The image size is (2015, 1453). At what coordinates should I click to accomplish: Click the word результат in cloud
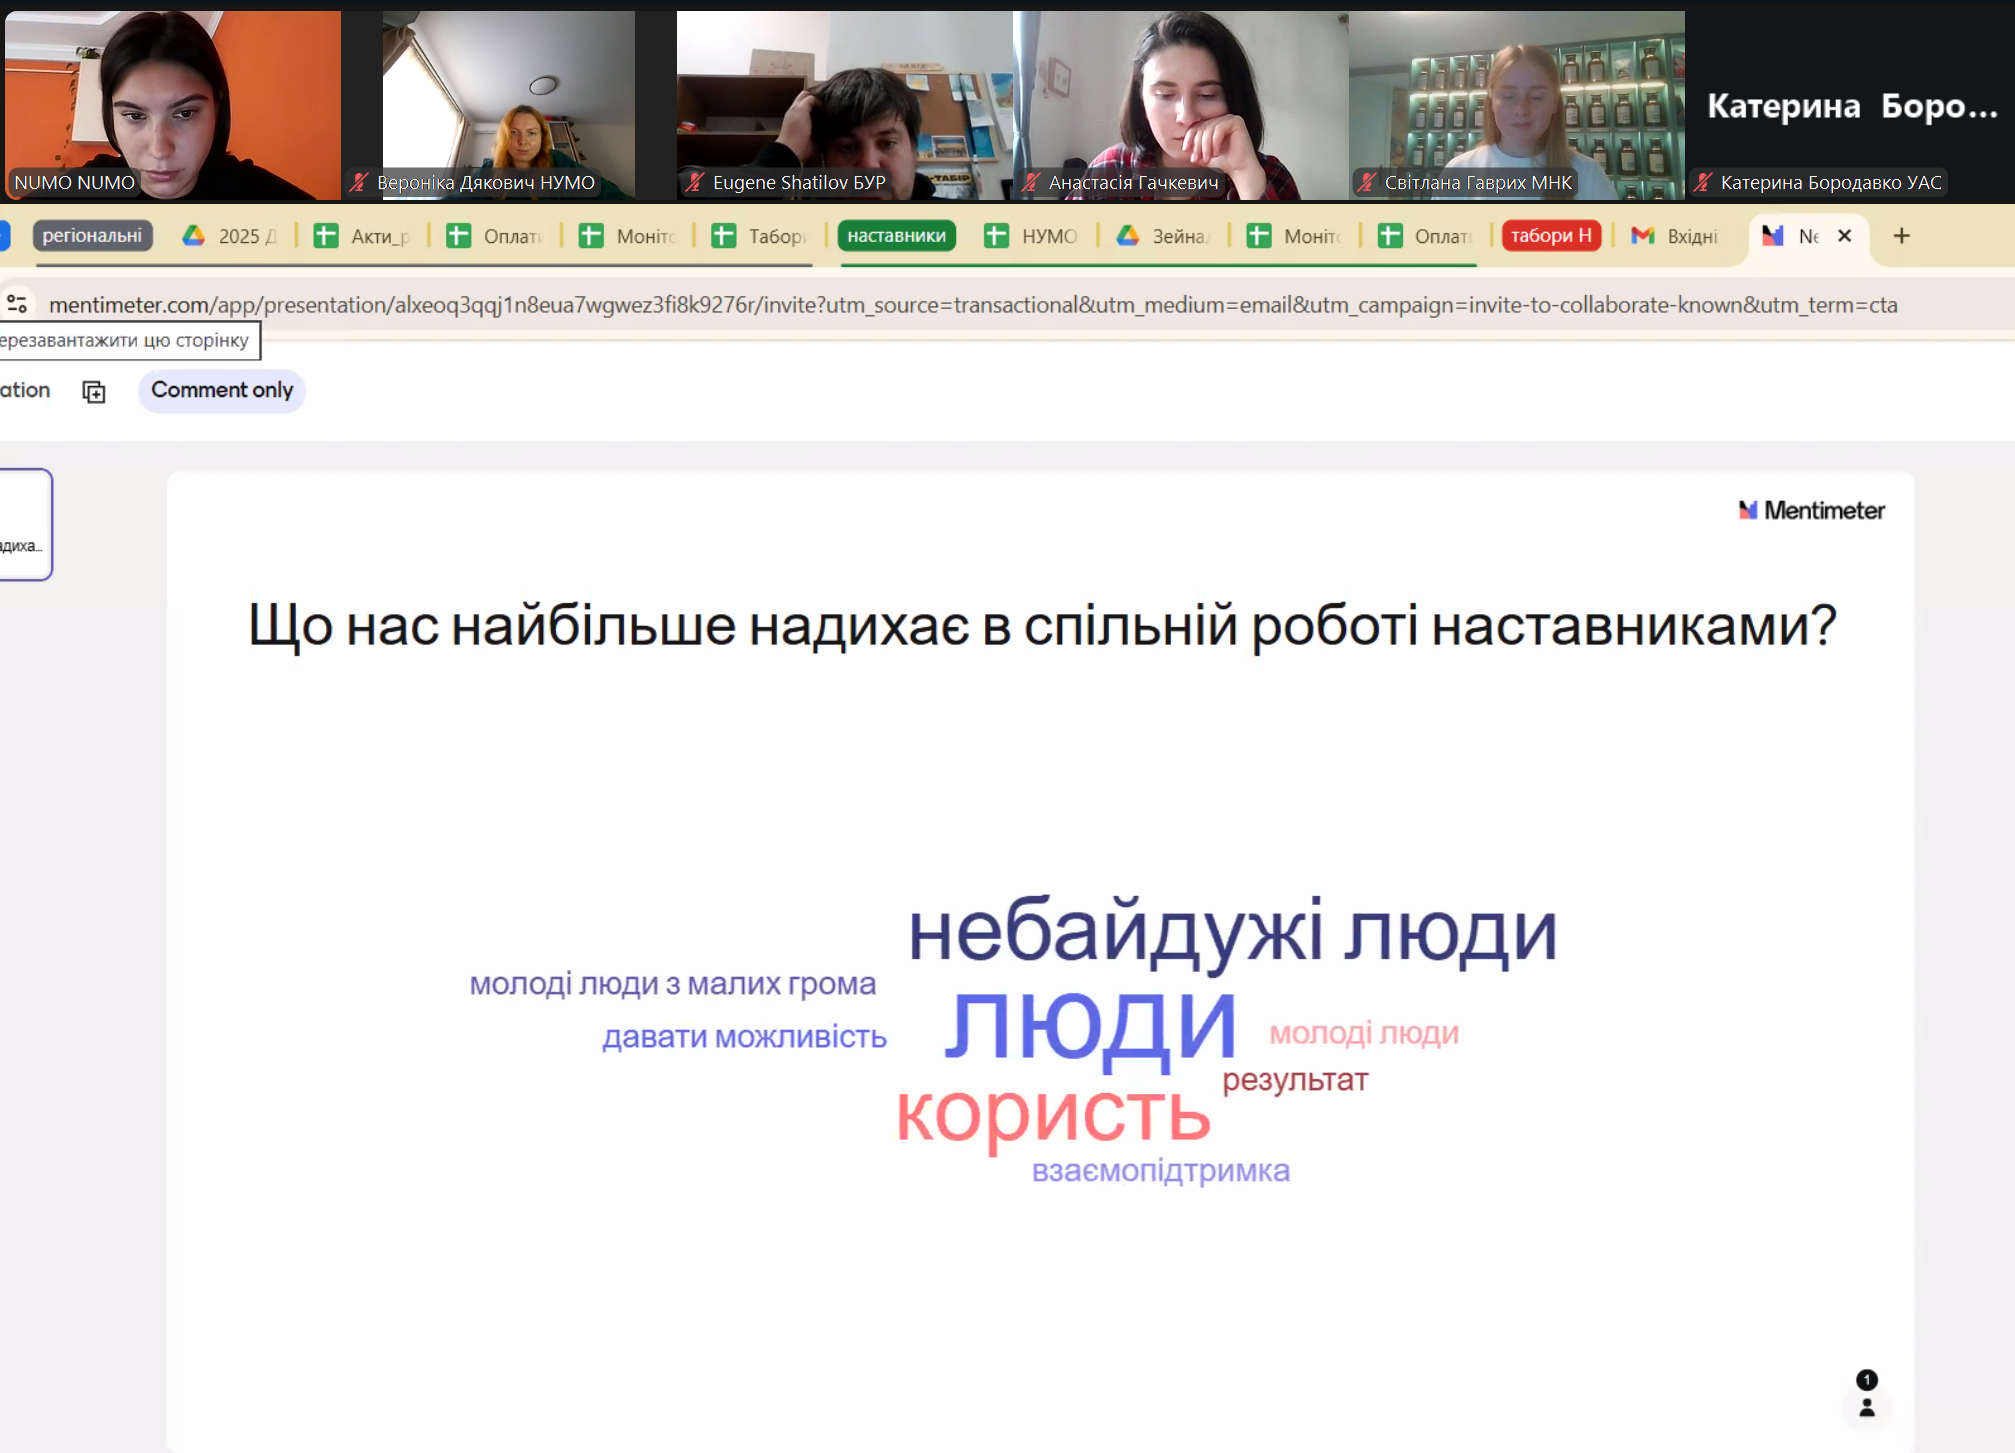(x=1295, y=1080)
